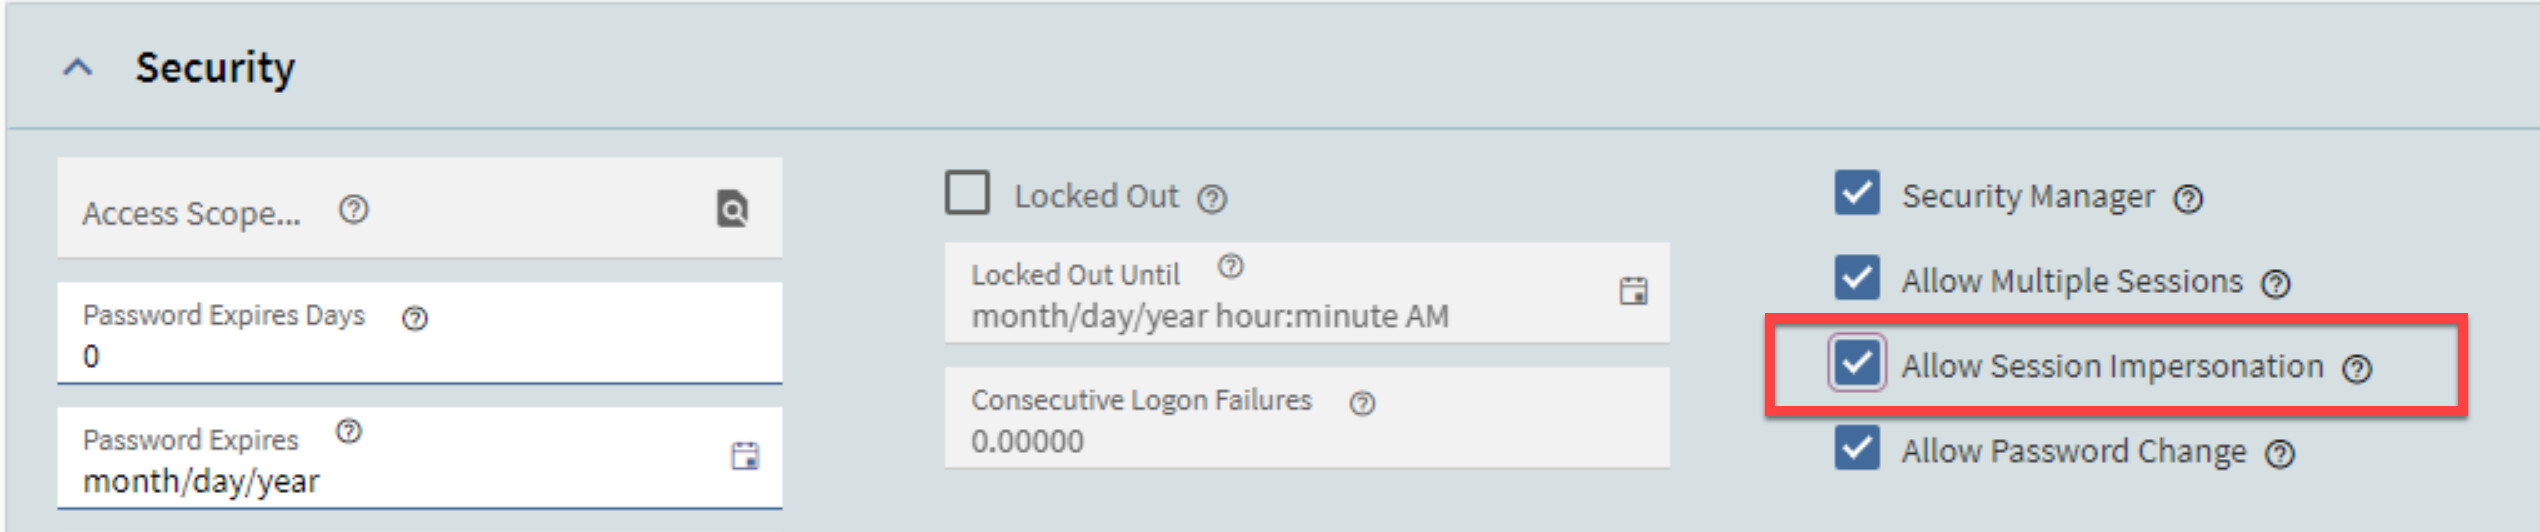Show help for Consecutive Logon Failures
The width and height of the screenshot is (2540, 532).
pos(1362,403)
